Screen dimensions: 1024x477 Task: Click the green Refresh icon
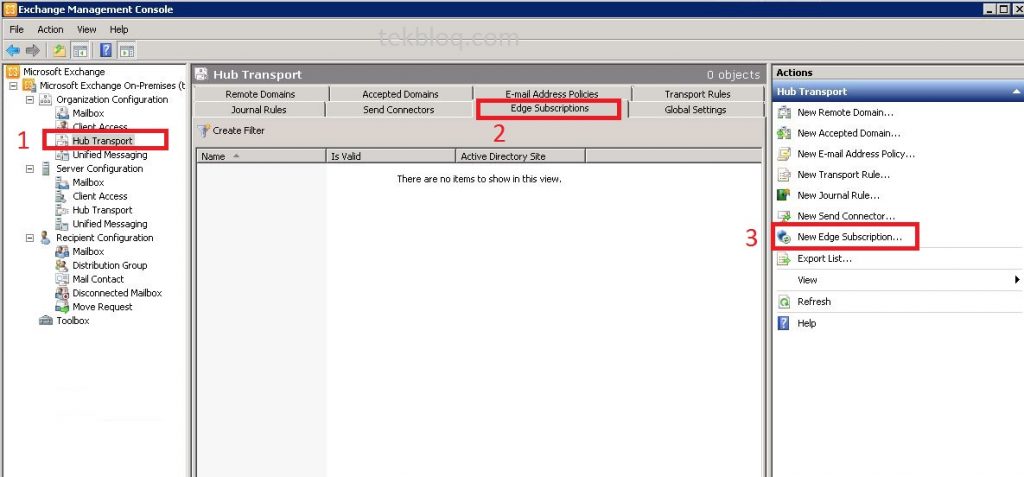click(784, 302)
